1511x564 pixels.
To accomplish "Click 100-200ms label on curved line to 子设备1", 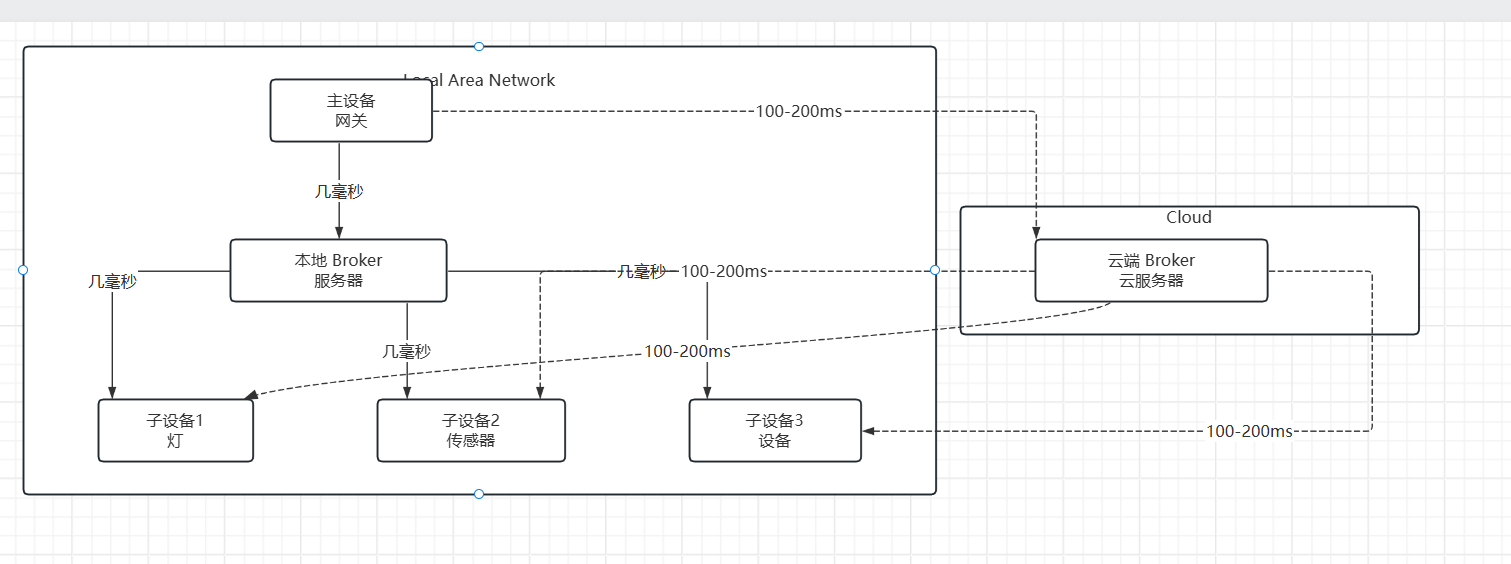I will click(x=687, y=351).
